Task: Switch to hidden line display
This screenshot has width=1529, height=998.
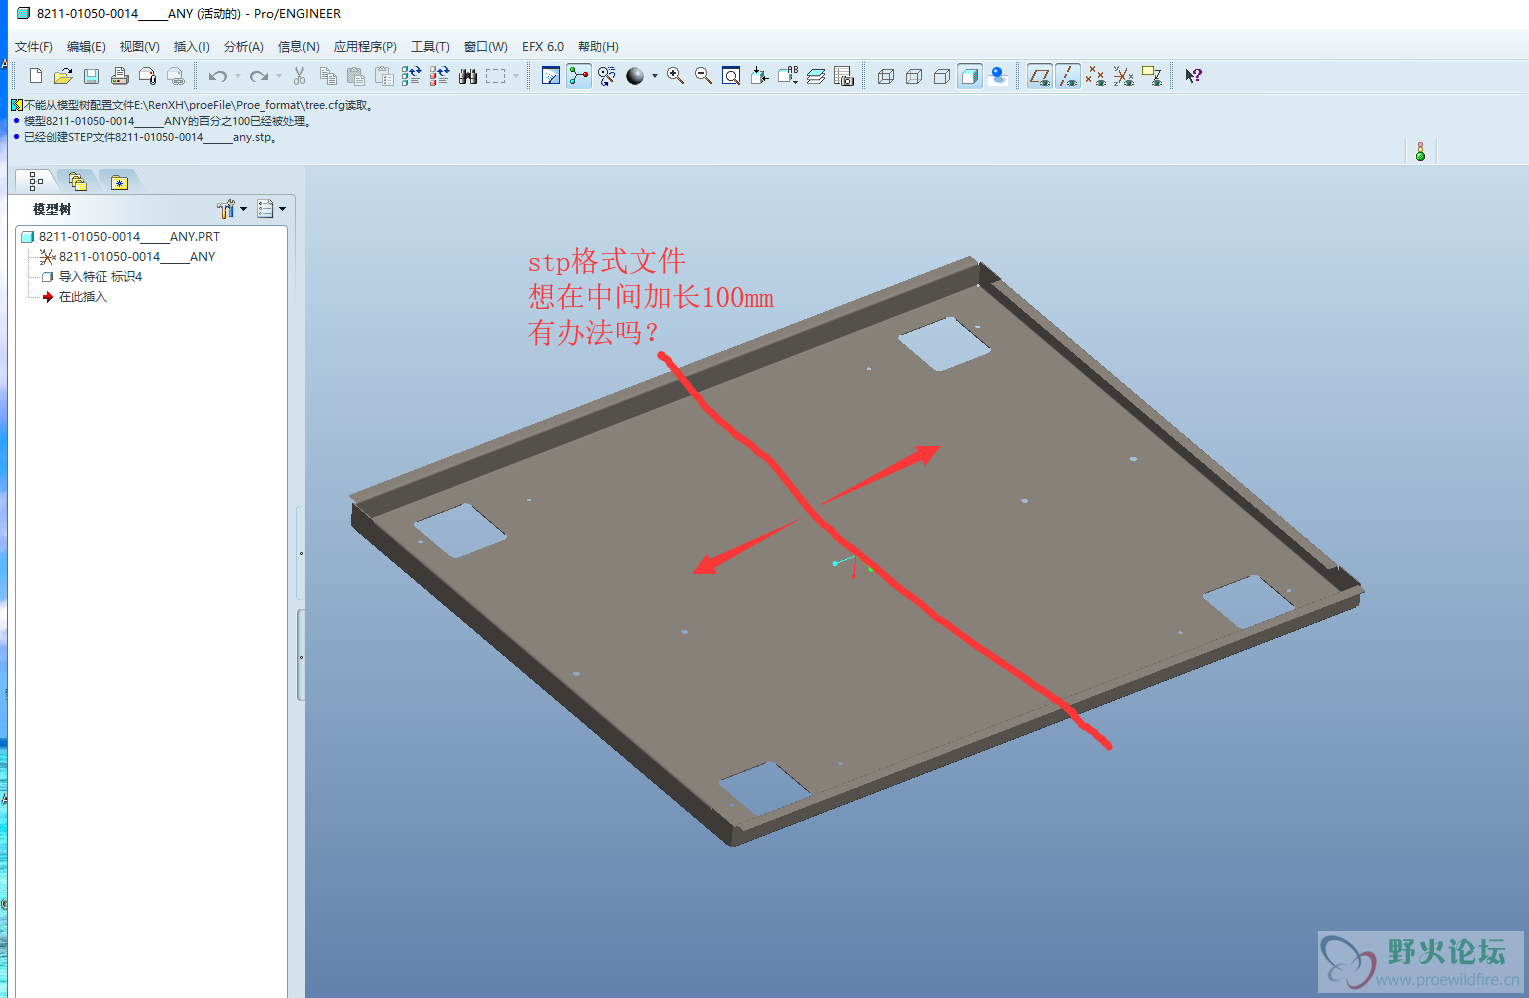Action: tap(914, 76)
